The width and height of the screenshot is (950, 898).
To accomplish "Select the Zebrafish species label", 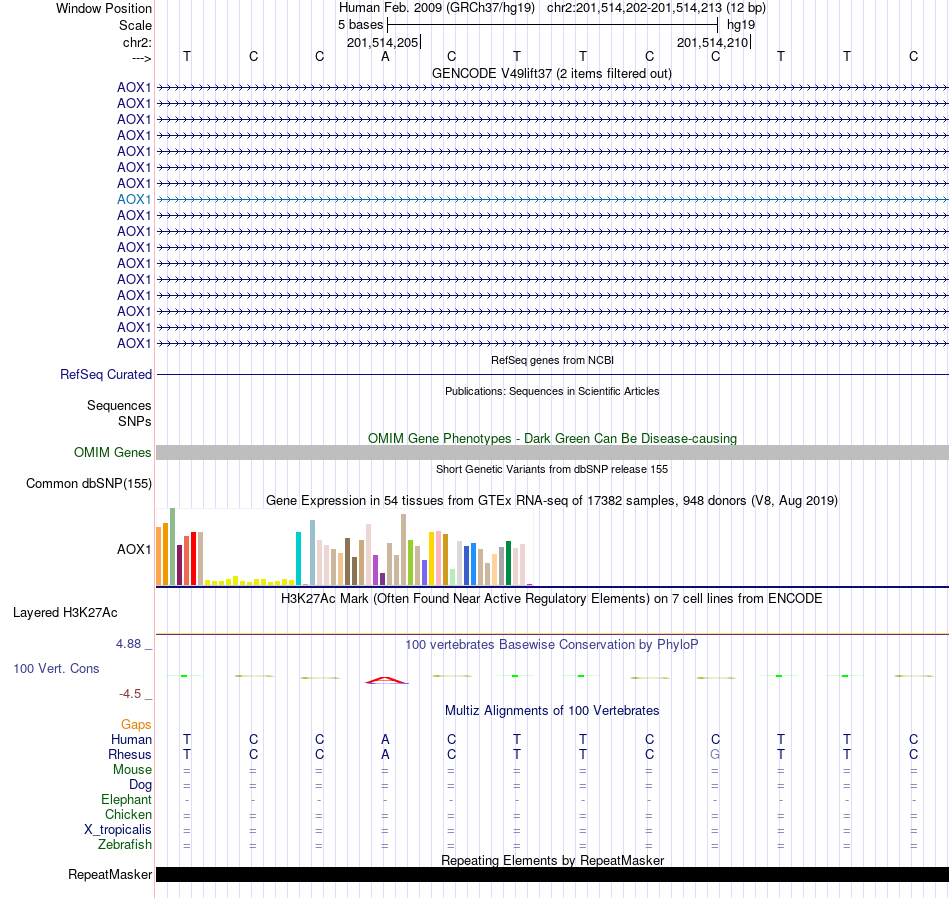I will 125,844.
